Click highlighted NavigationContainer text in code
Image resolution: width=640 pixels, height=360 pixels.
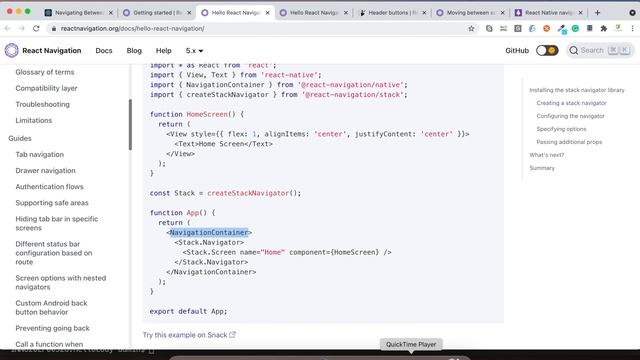coord(209,232)
